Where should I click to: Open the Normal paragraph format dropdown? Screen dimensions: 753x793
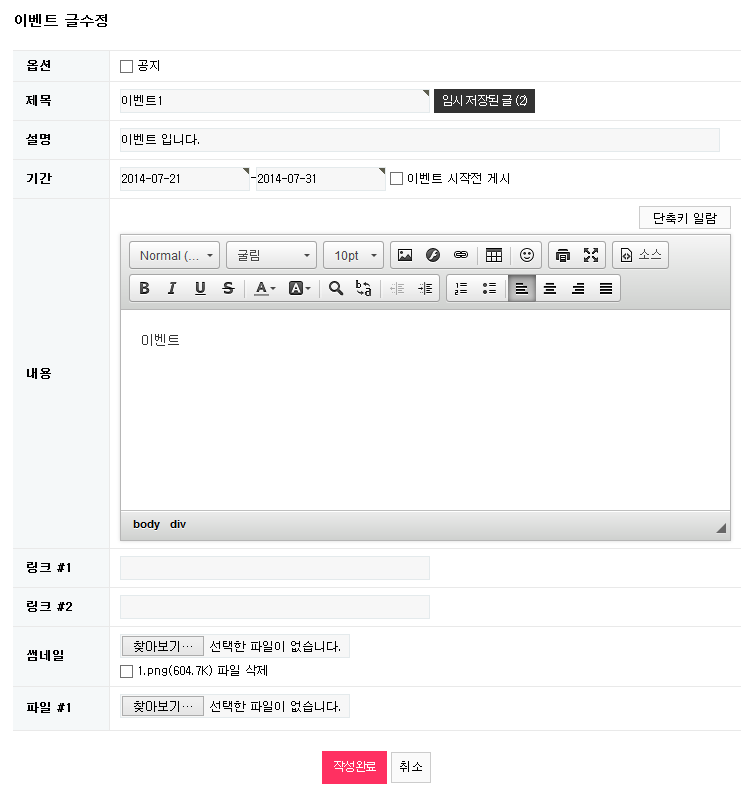click(175, 255)
